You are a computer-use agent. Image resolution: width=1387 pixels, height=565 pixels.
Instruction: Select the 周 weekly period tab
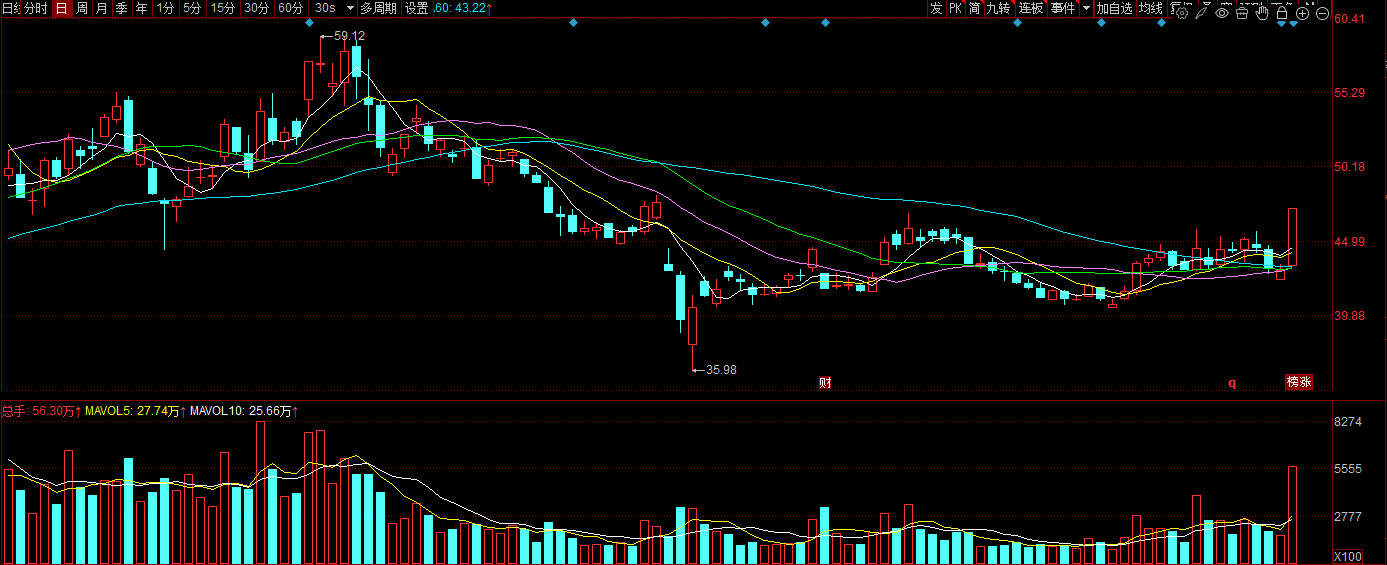(x=81, y=8)
